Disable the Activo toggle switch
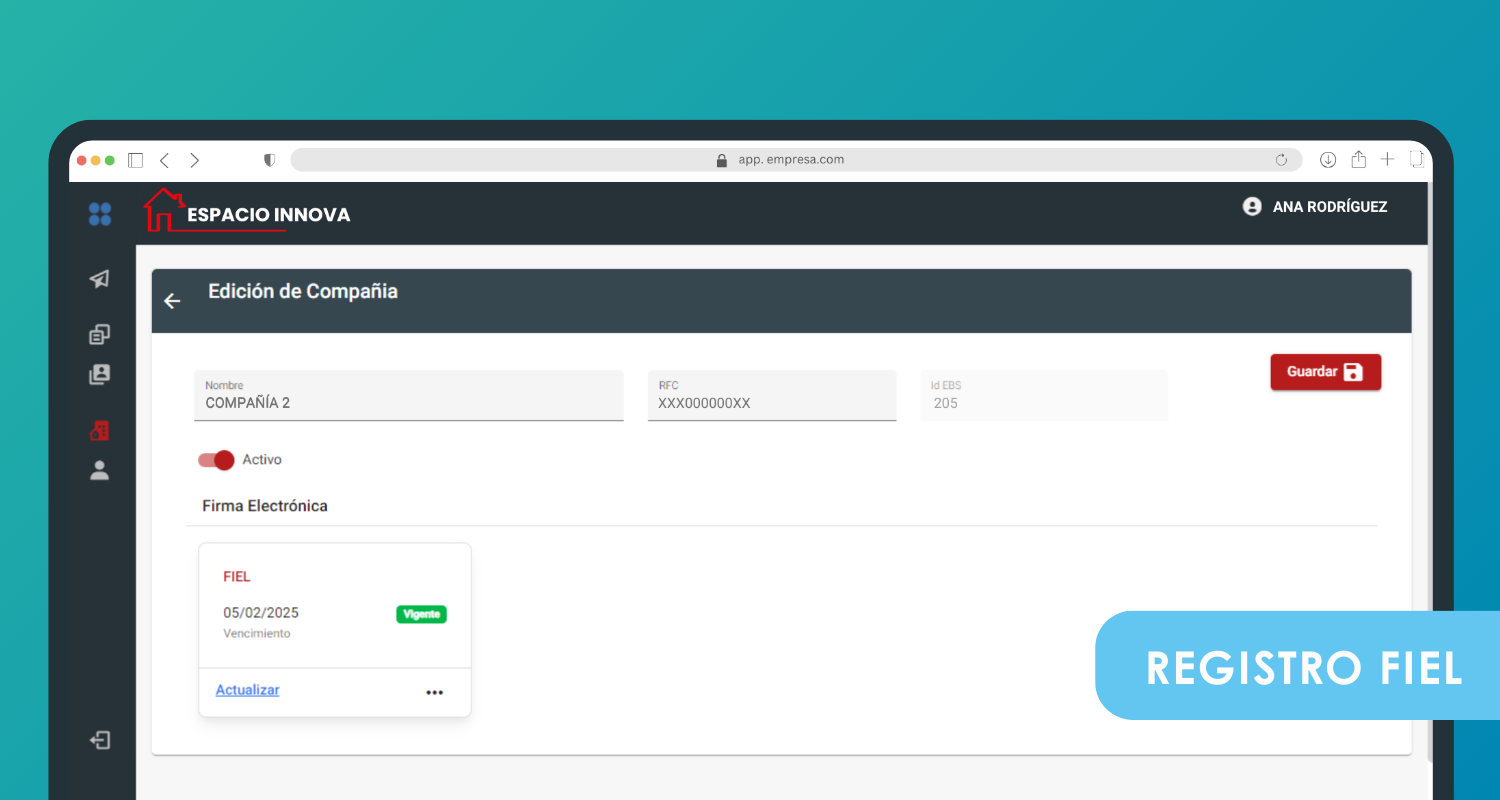The width and height of the screenshot is (1500, 800). point(216,460)
